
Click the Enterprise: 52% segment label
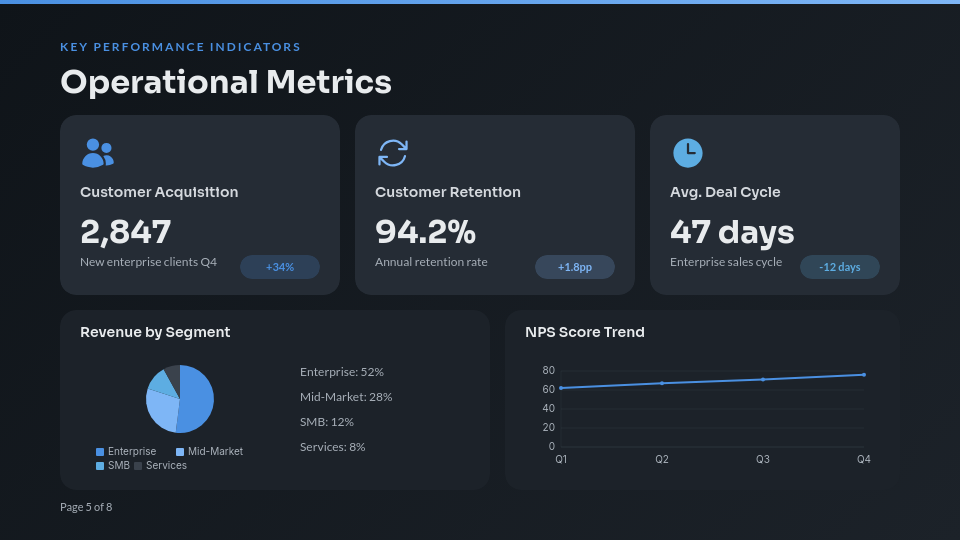342,372
